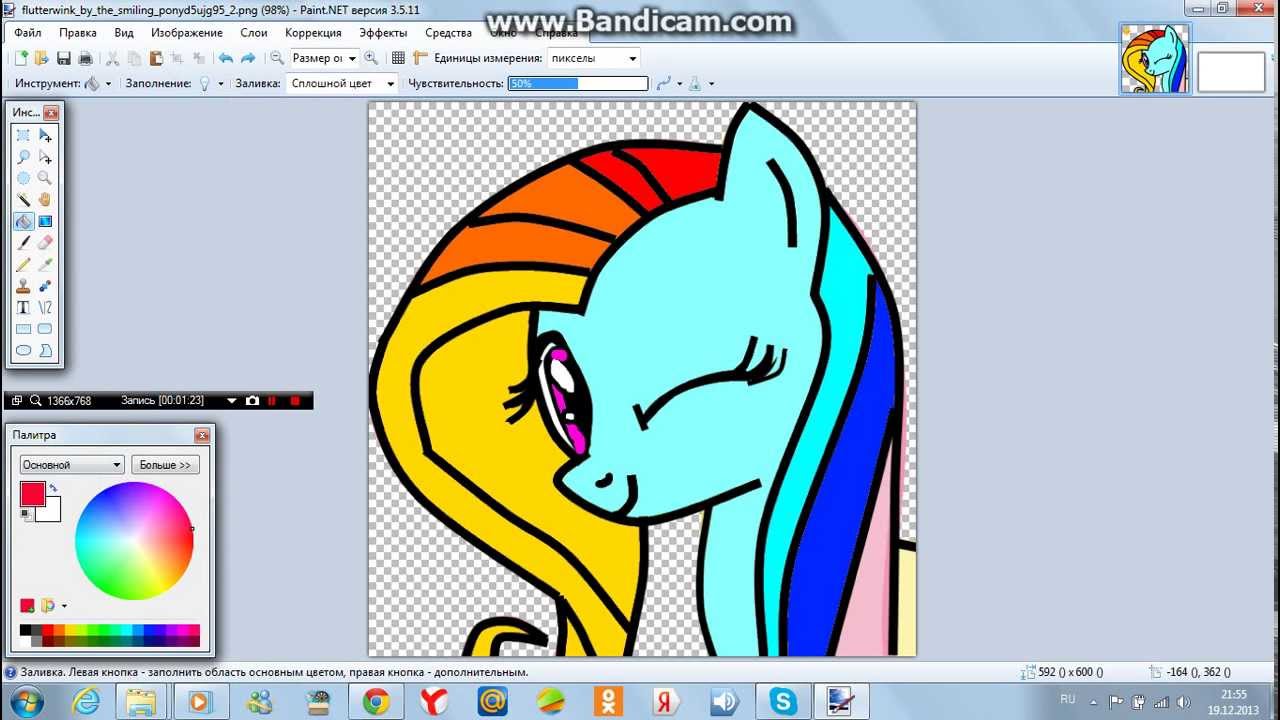Viewport: 1280px width, 720px height.
Task: Adjust the Чувствительность tolerance slider
Action: click(x=578, y=84)
